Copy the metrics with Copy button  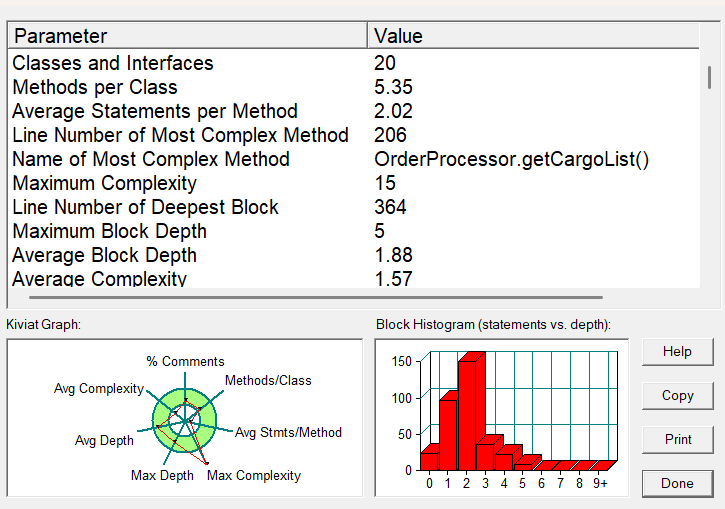click(x=677, y=396)
